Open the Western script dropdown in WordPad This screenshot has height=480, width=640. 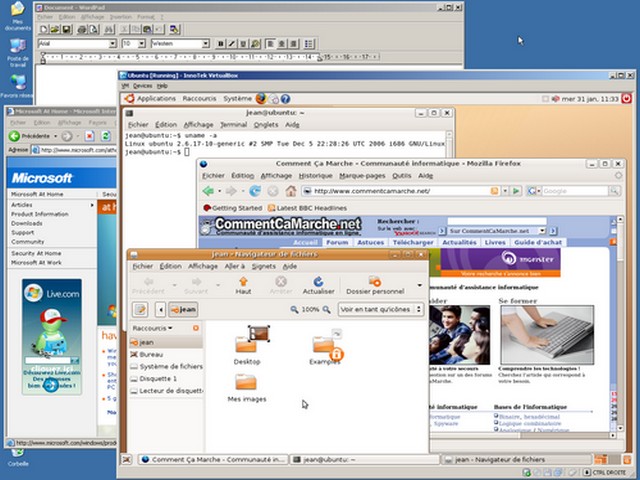206,44
